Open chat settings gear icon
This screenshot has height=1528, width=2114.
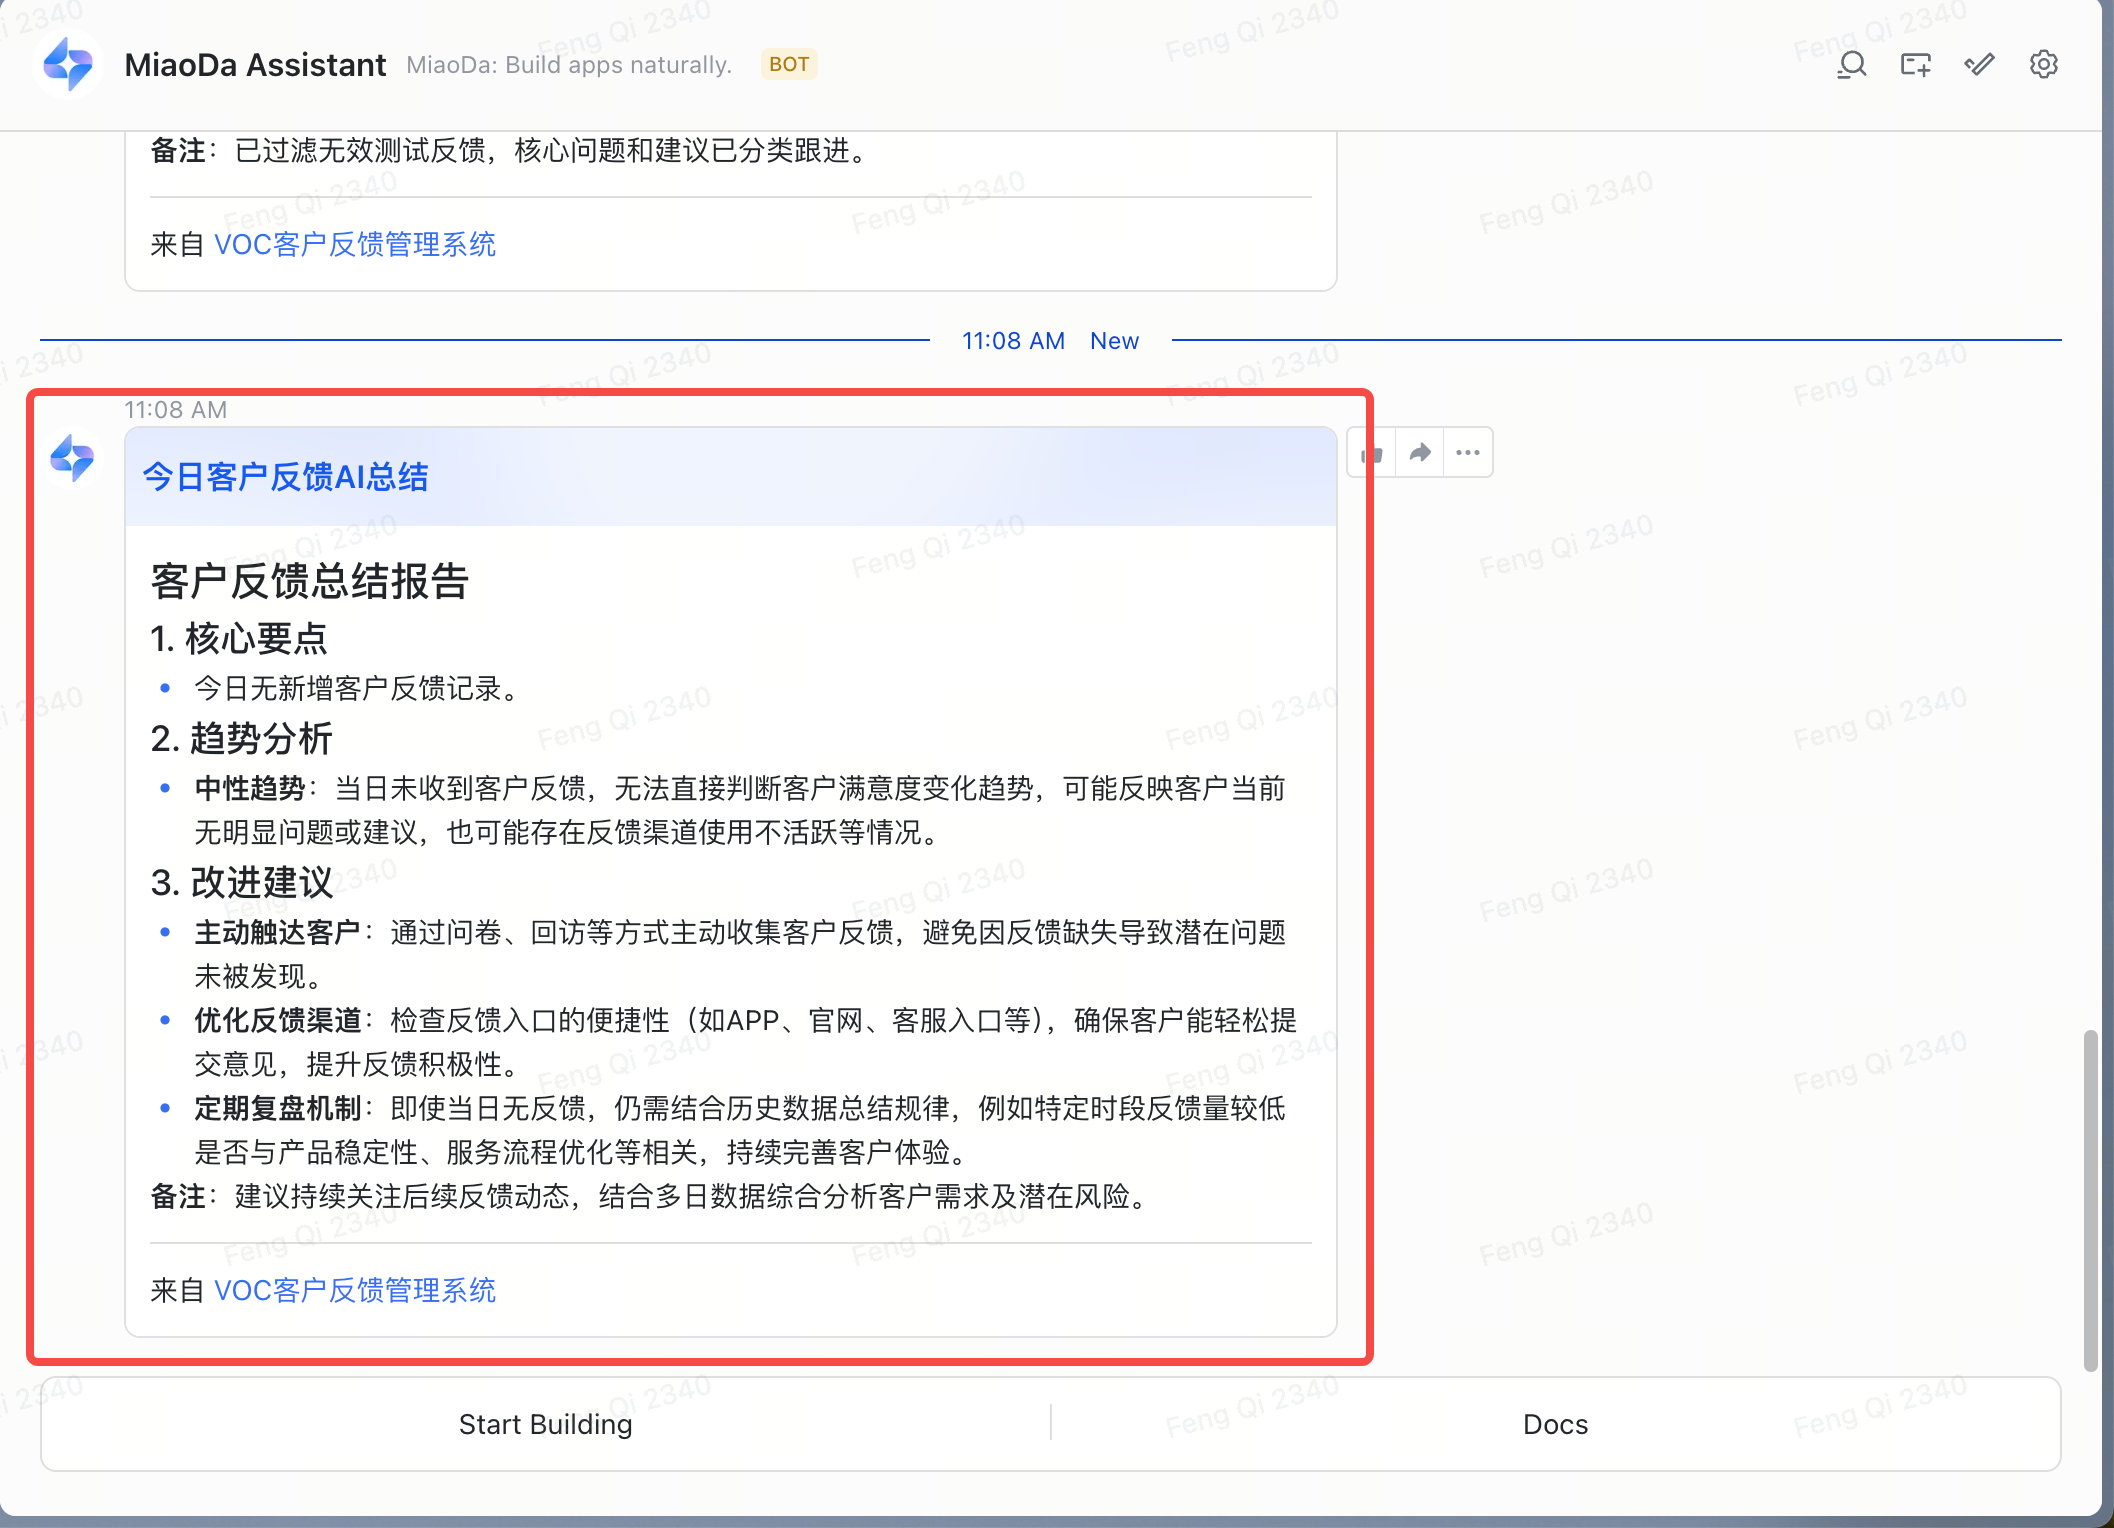(2043, 65)
